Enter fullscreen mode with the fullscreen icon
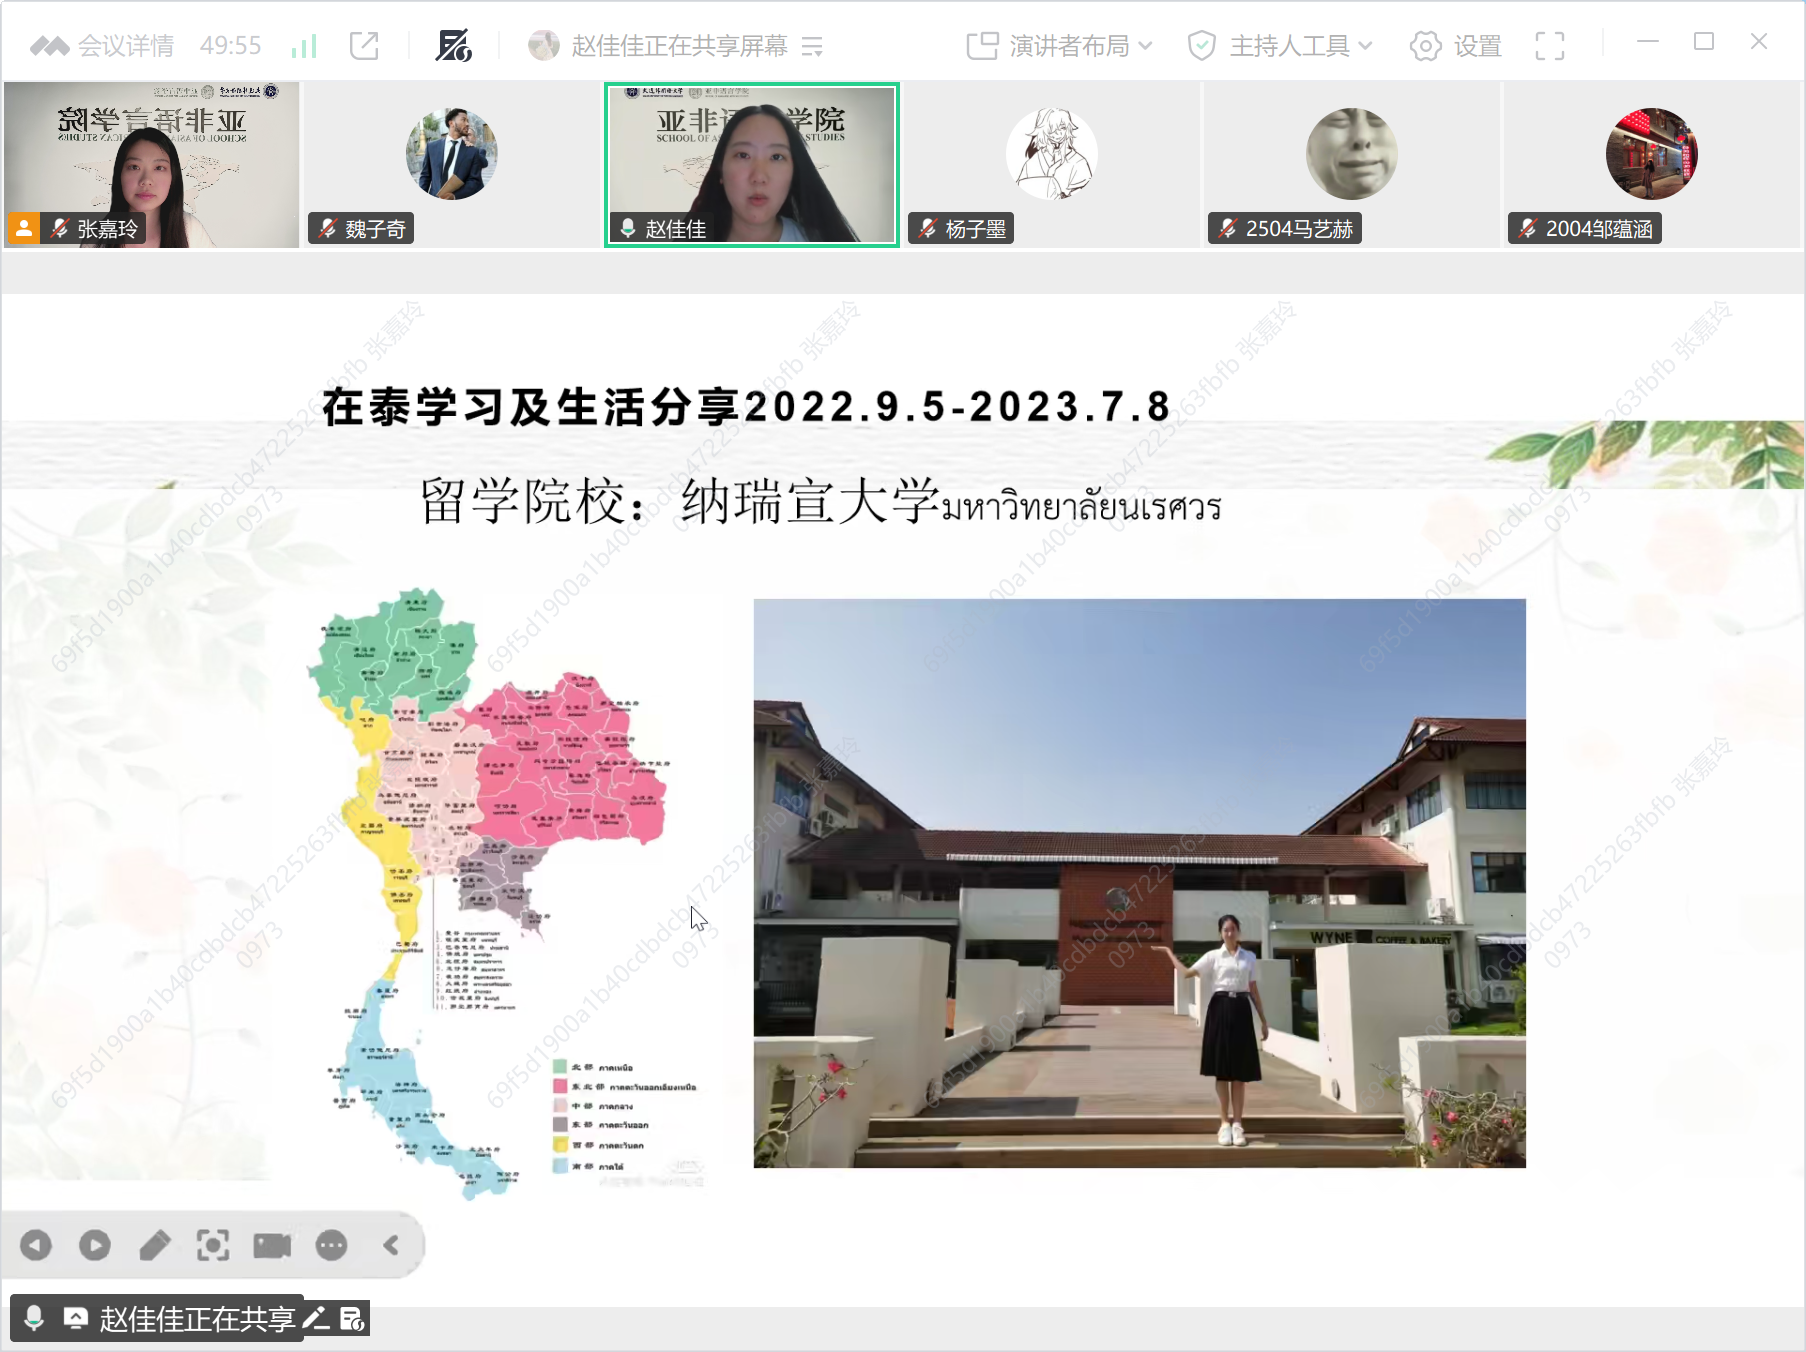The width and height of the screenshot is (1806, 1352). pos(1549,46)
